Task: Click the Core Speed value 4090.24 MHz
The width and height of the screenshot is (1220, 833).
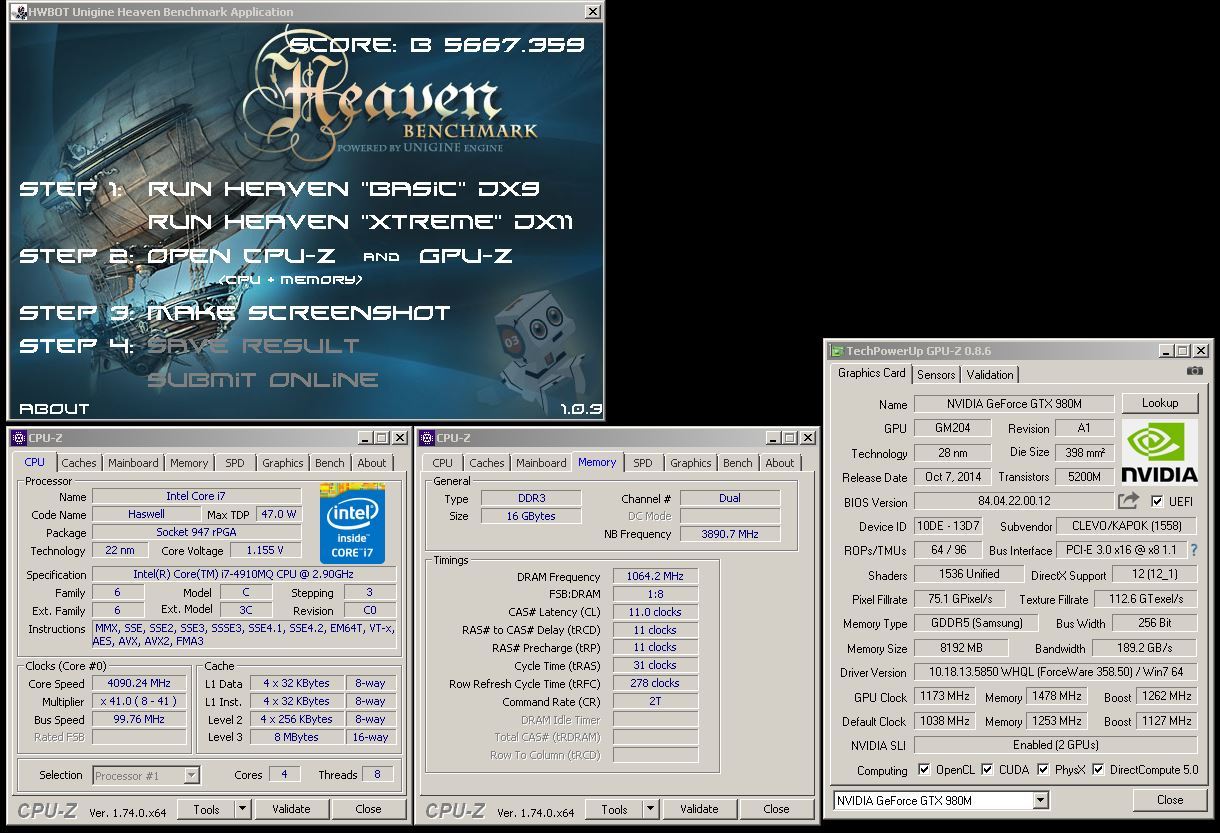Action: (x=139, y=683)
